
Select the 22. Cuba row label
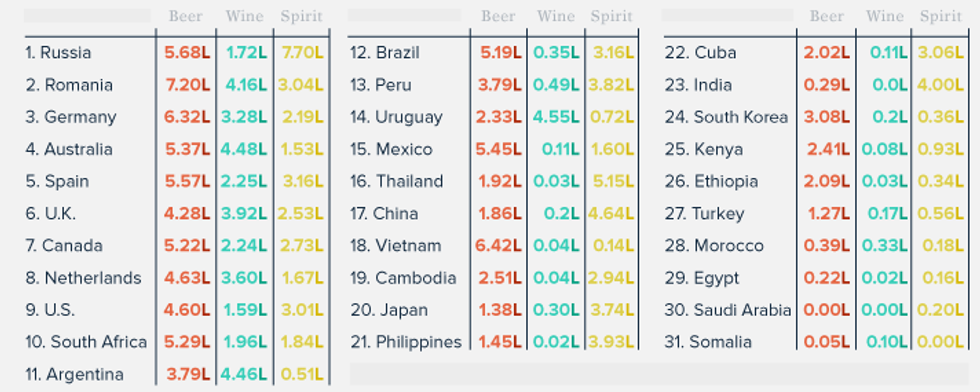(x=701, y=53)
